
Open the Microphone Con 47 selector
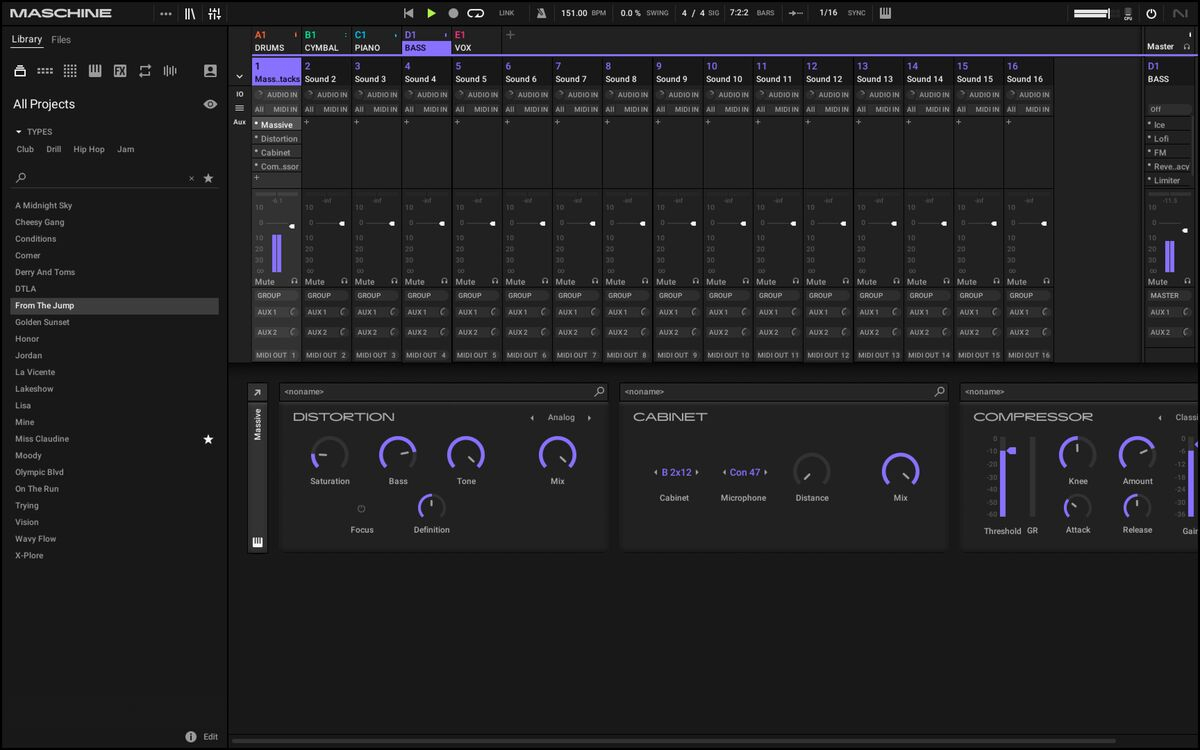pyautogui.click(x=744, y=472)
